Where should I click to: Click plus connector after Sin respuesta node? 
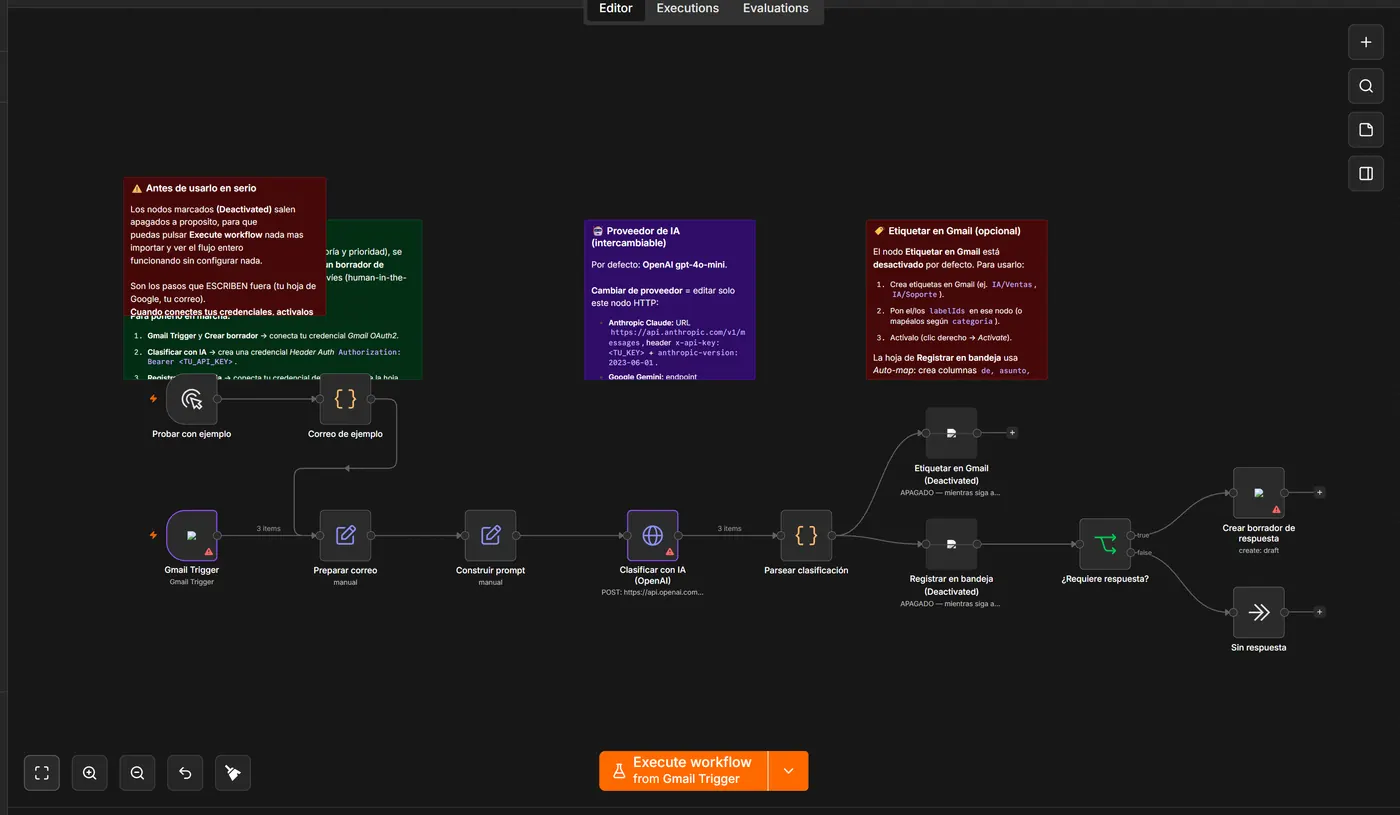[x=1319, y=612]
